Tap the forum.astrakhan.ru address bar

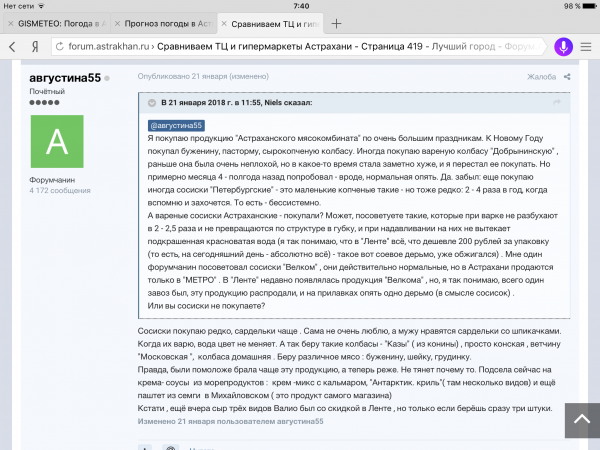pyautogui.click(x=297, y=47)
